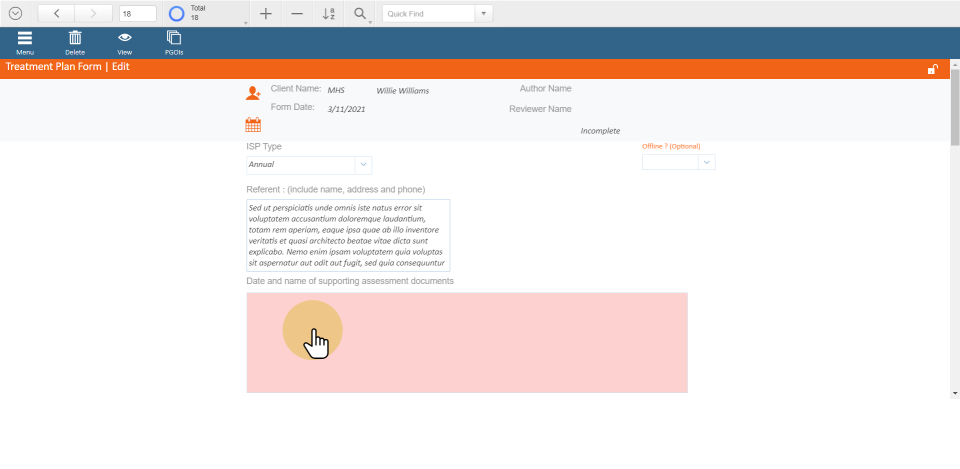The height and width of the screenshot is (469, 960).
Task: Add a new record with the plus icon
Action: [x=265, y=14]
